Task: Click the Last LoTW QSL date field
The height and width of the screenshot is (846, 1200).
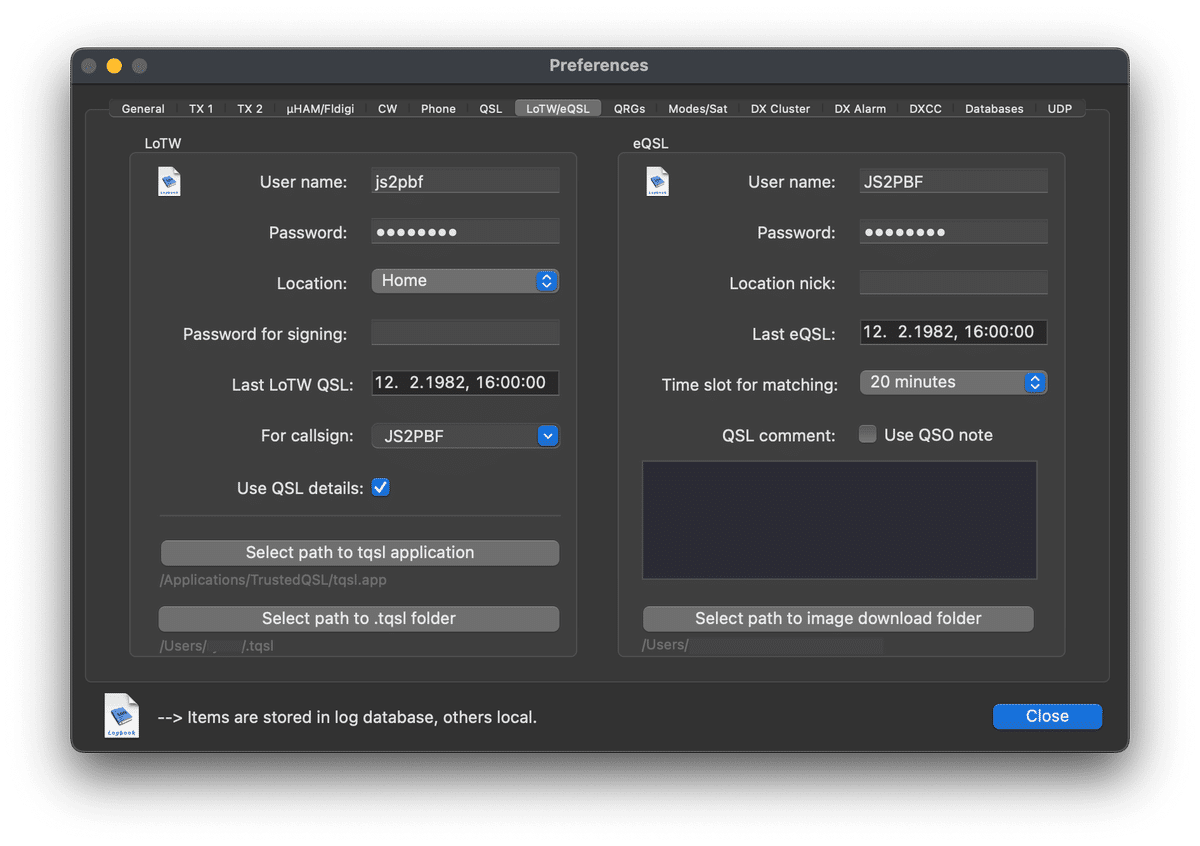Action: pyautogui.click(x=465, y=382)
